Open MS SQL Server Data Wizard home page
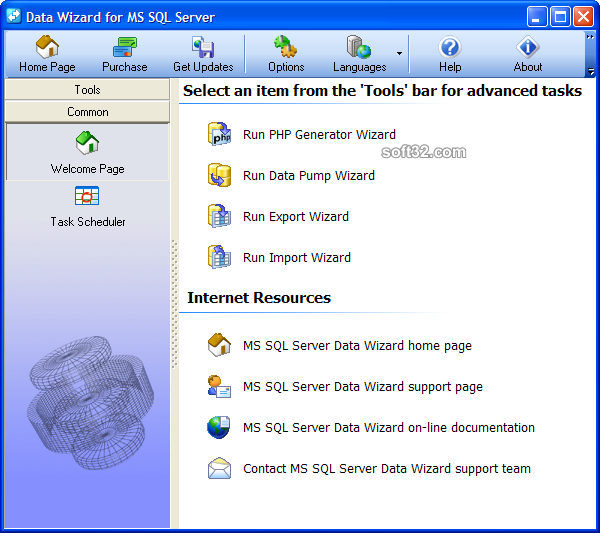 coord(357,346)
